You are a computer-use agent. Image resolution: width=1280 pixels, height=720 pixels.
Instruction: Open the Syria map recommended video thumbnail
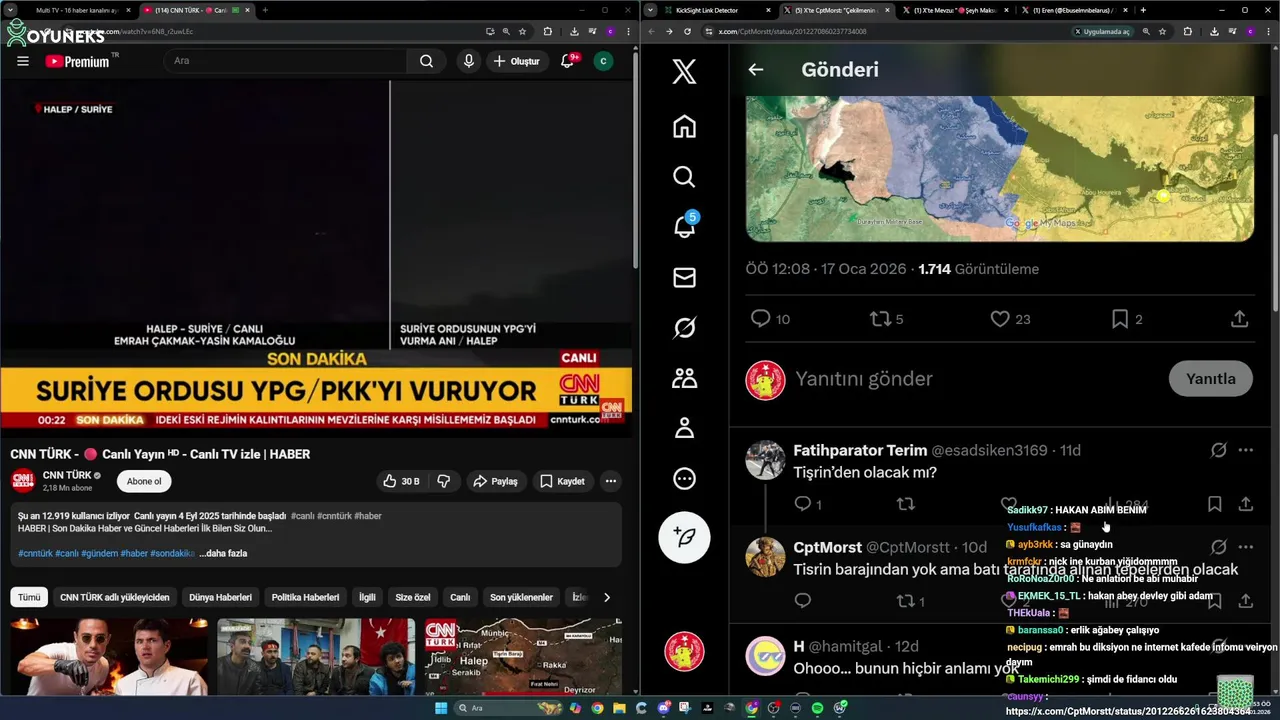(x=523, y=656)
